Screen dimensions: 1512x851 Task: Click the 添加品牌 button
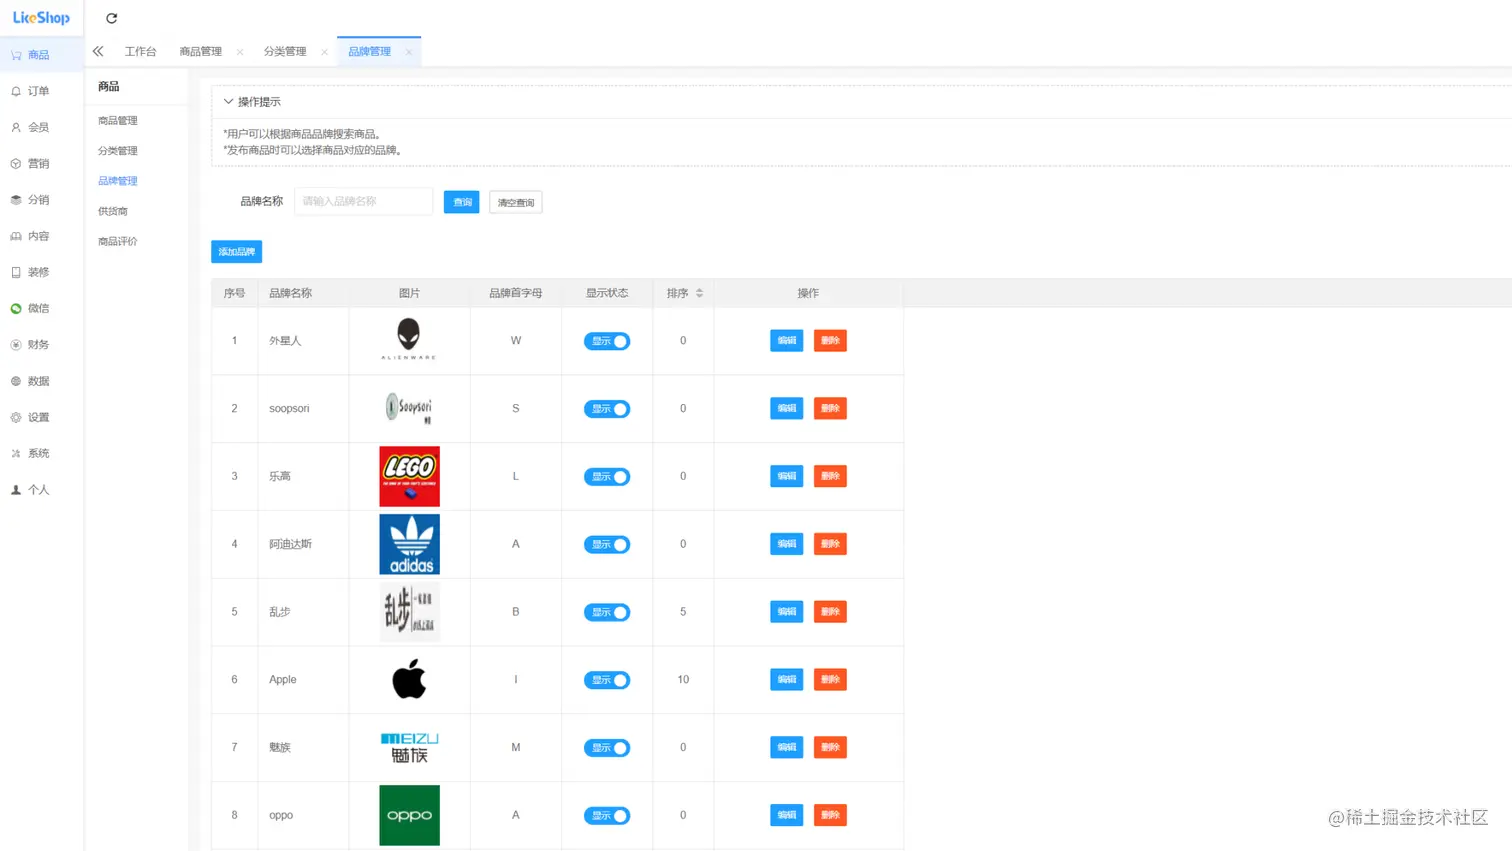237,252
